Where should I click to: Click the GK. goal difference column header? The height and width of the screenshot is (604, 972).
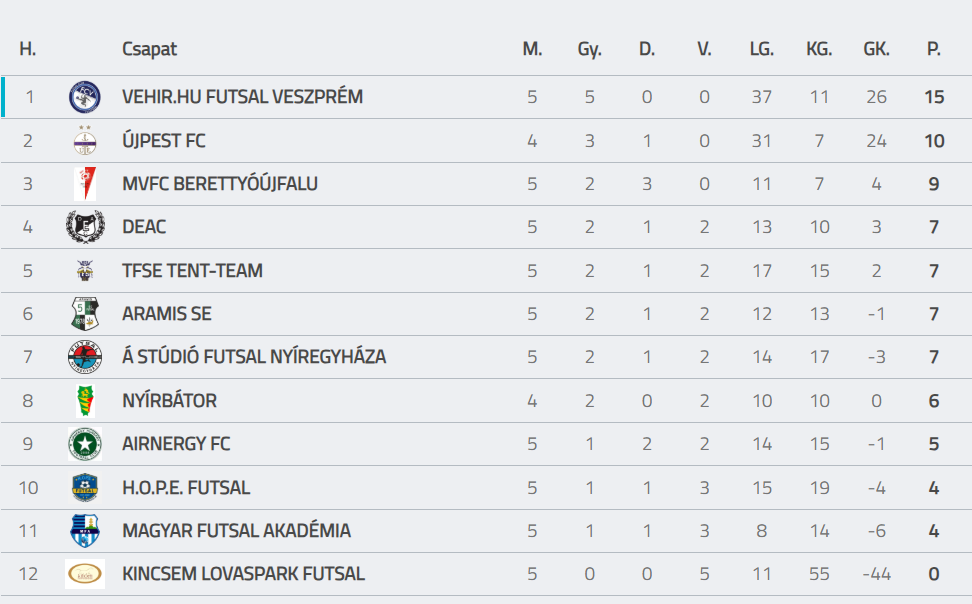click(877, 48)
